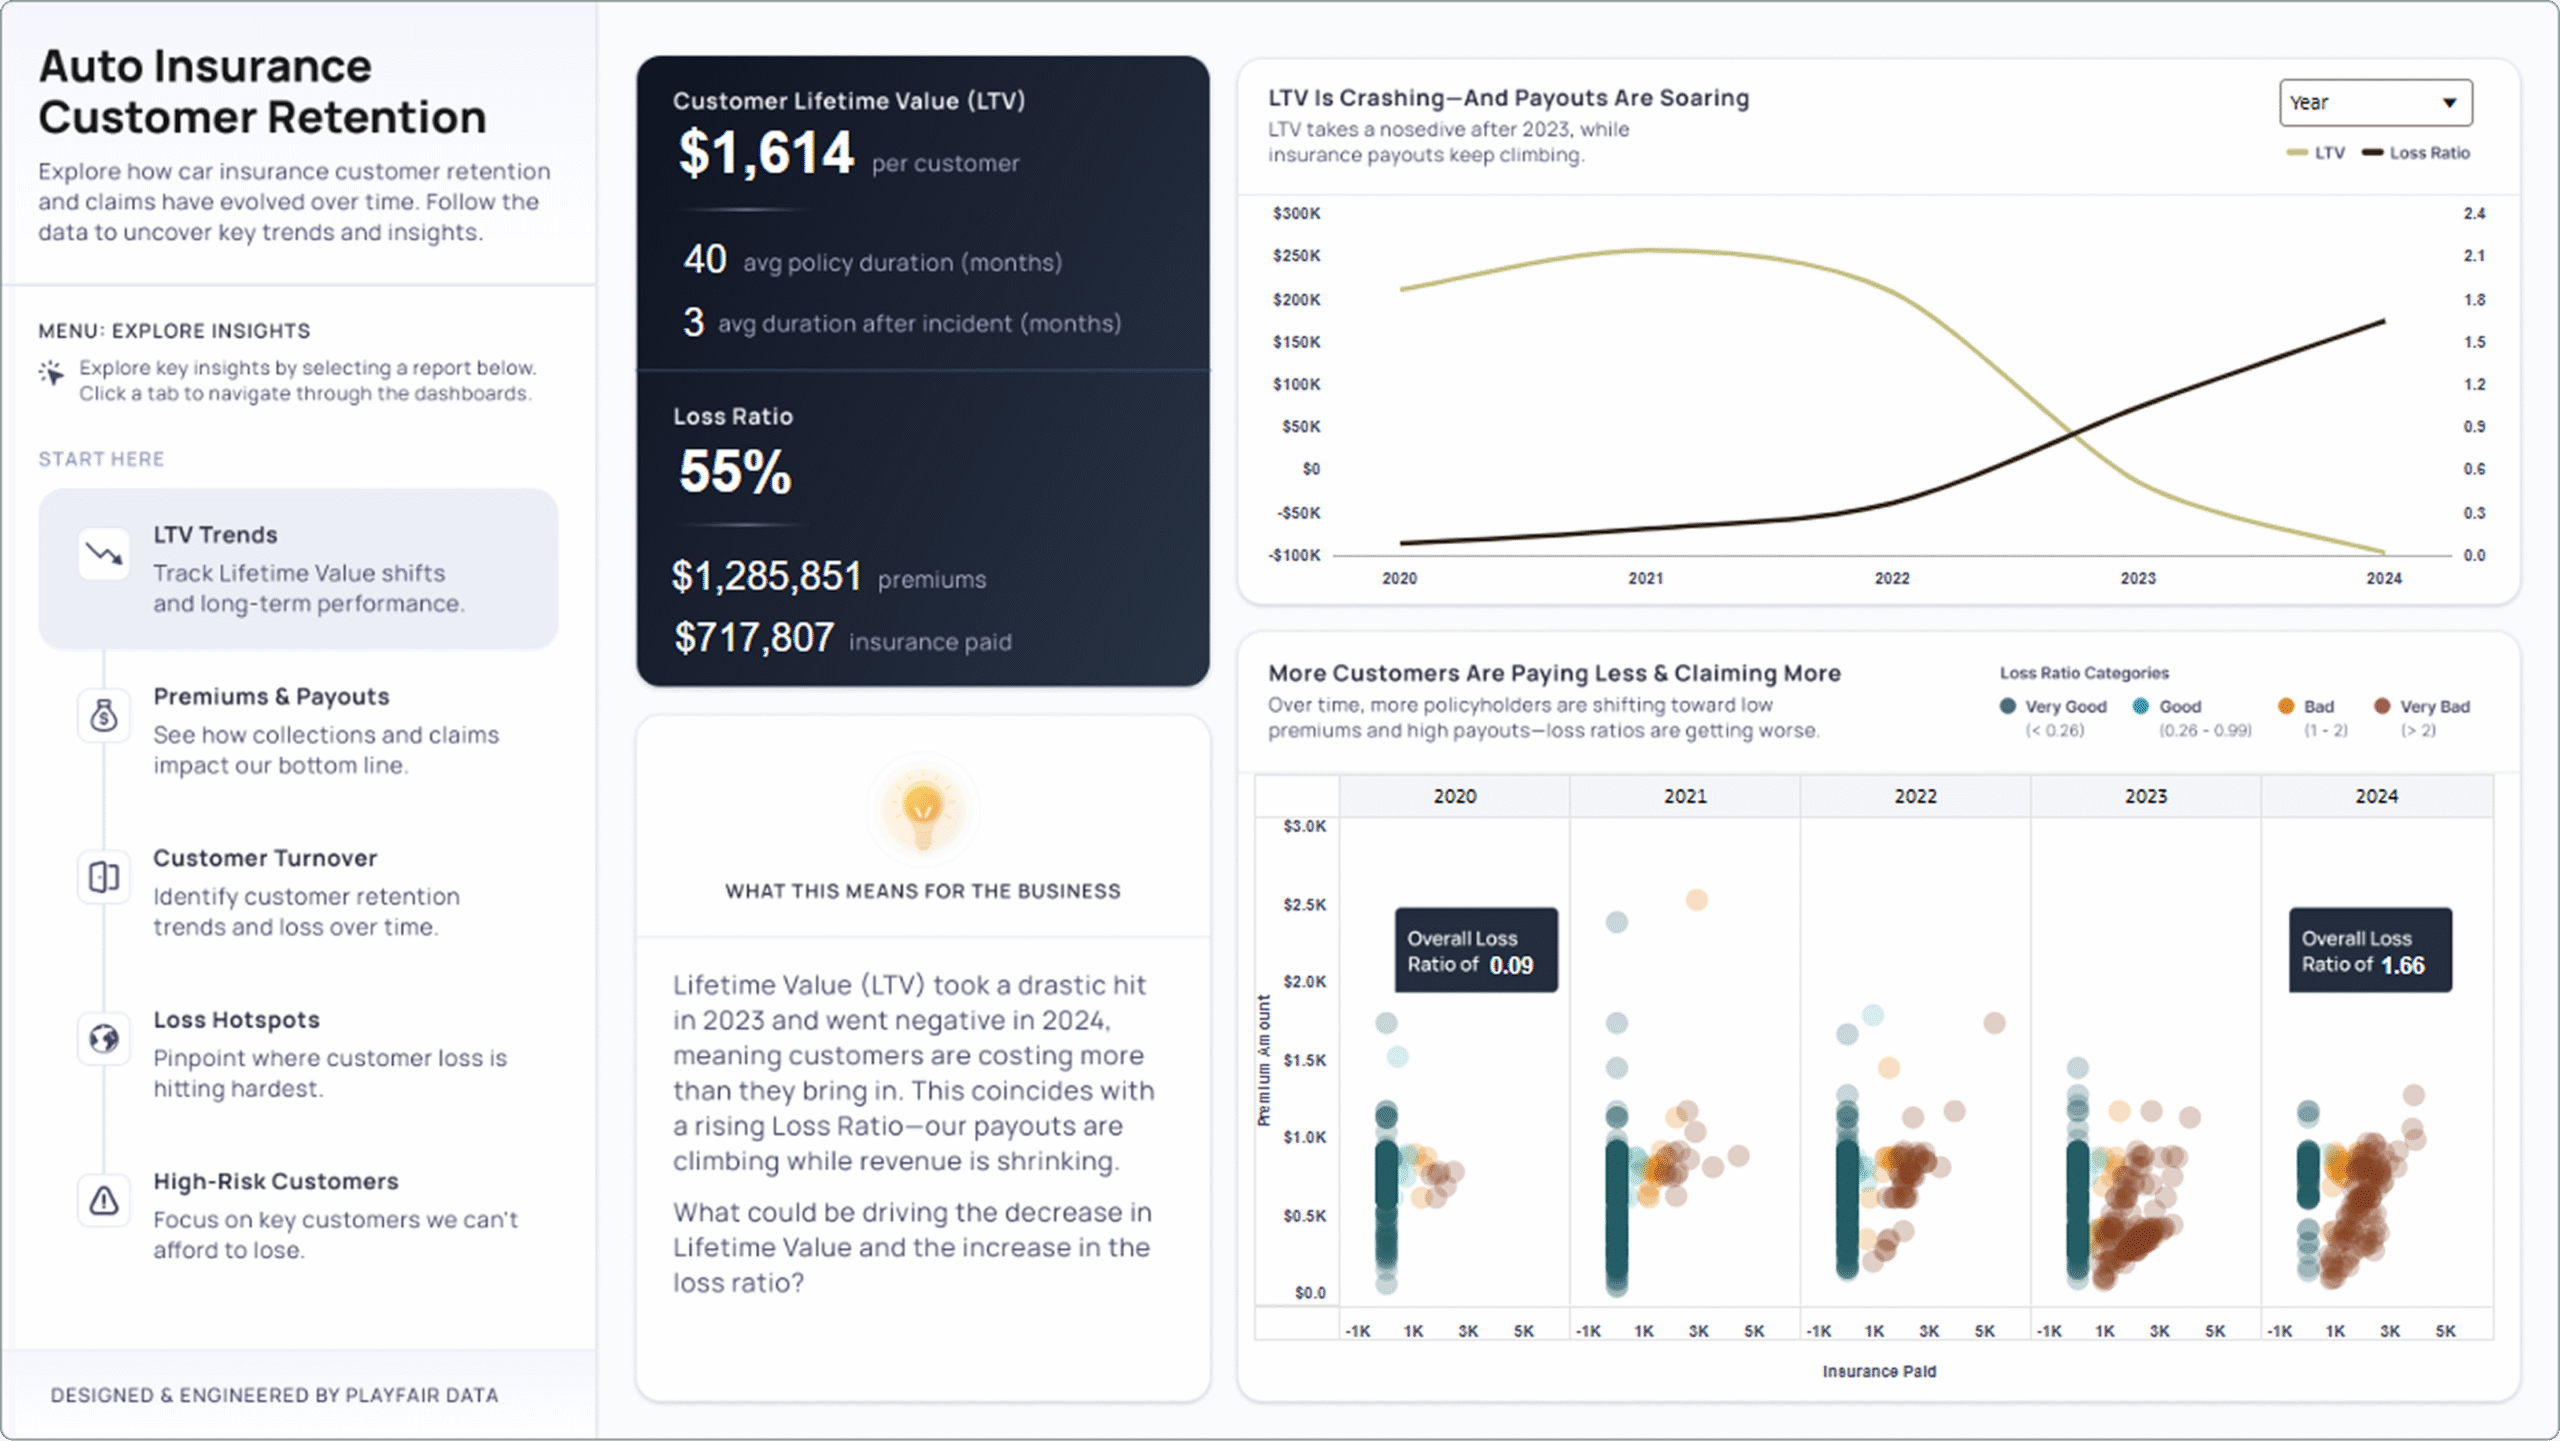This screenshot has height=1441, width=2560.
Task: Click the 2024 column header in scatter chart
Action: coord(2378,795)
